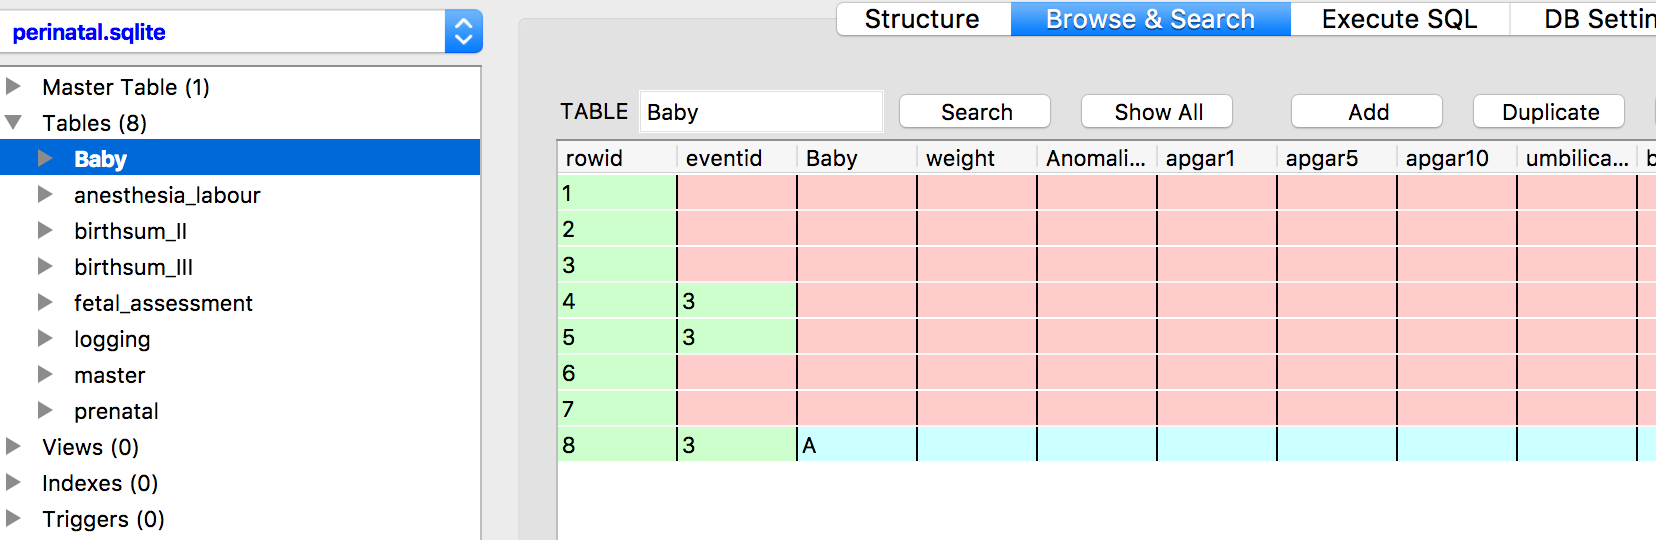Select the Baby cell containing A
1656x540 pixels.
coord(856,445)
